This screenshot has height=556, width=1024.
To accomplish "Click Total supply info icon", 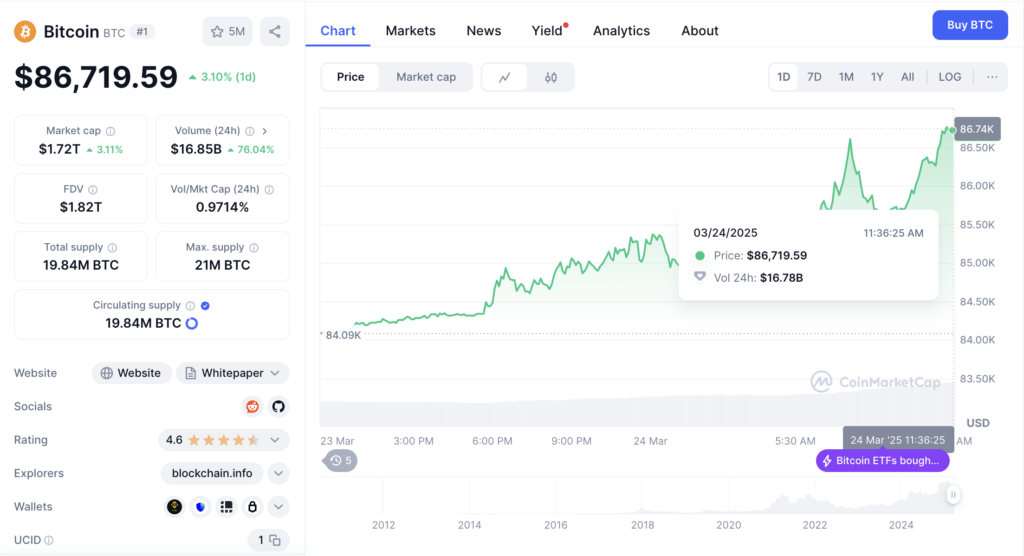I will click(112, 248).
